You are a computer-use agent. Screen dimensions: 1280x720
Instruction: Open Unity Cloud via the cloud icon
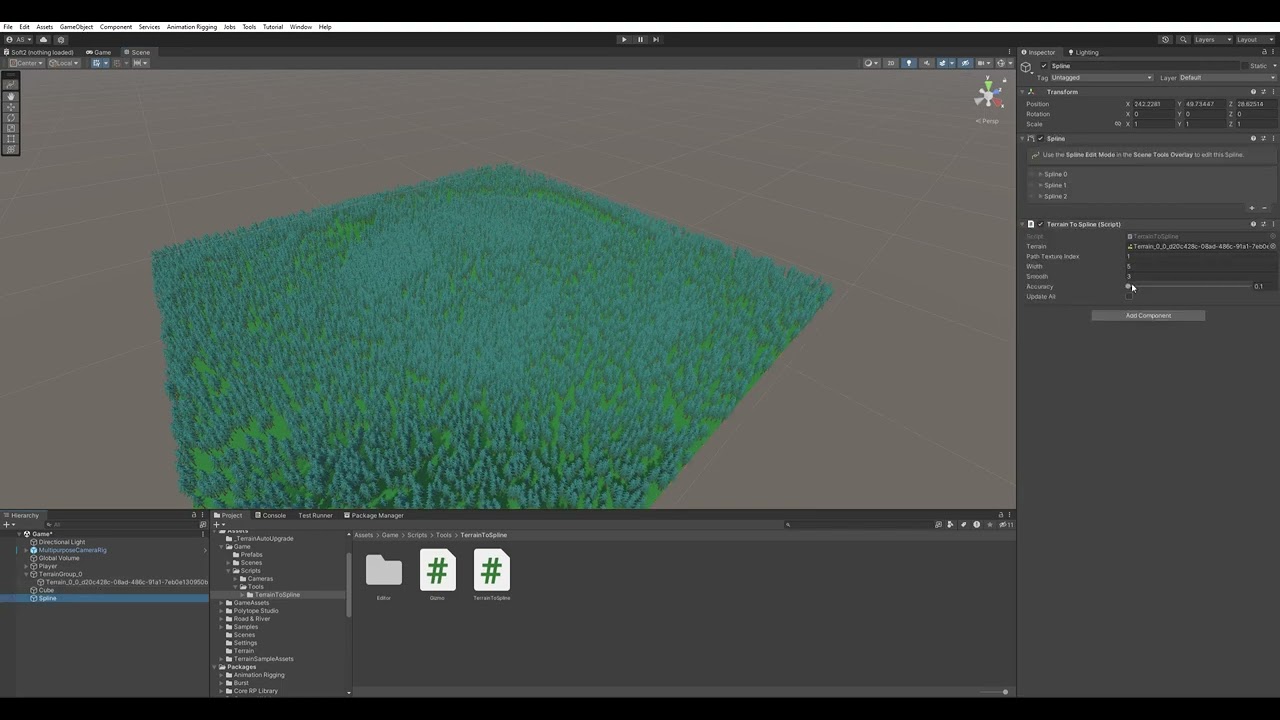[x=43, y=40]
